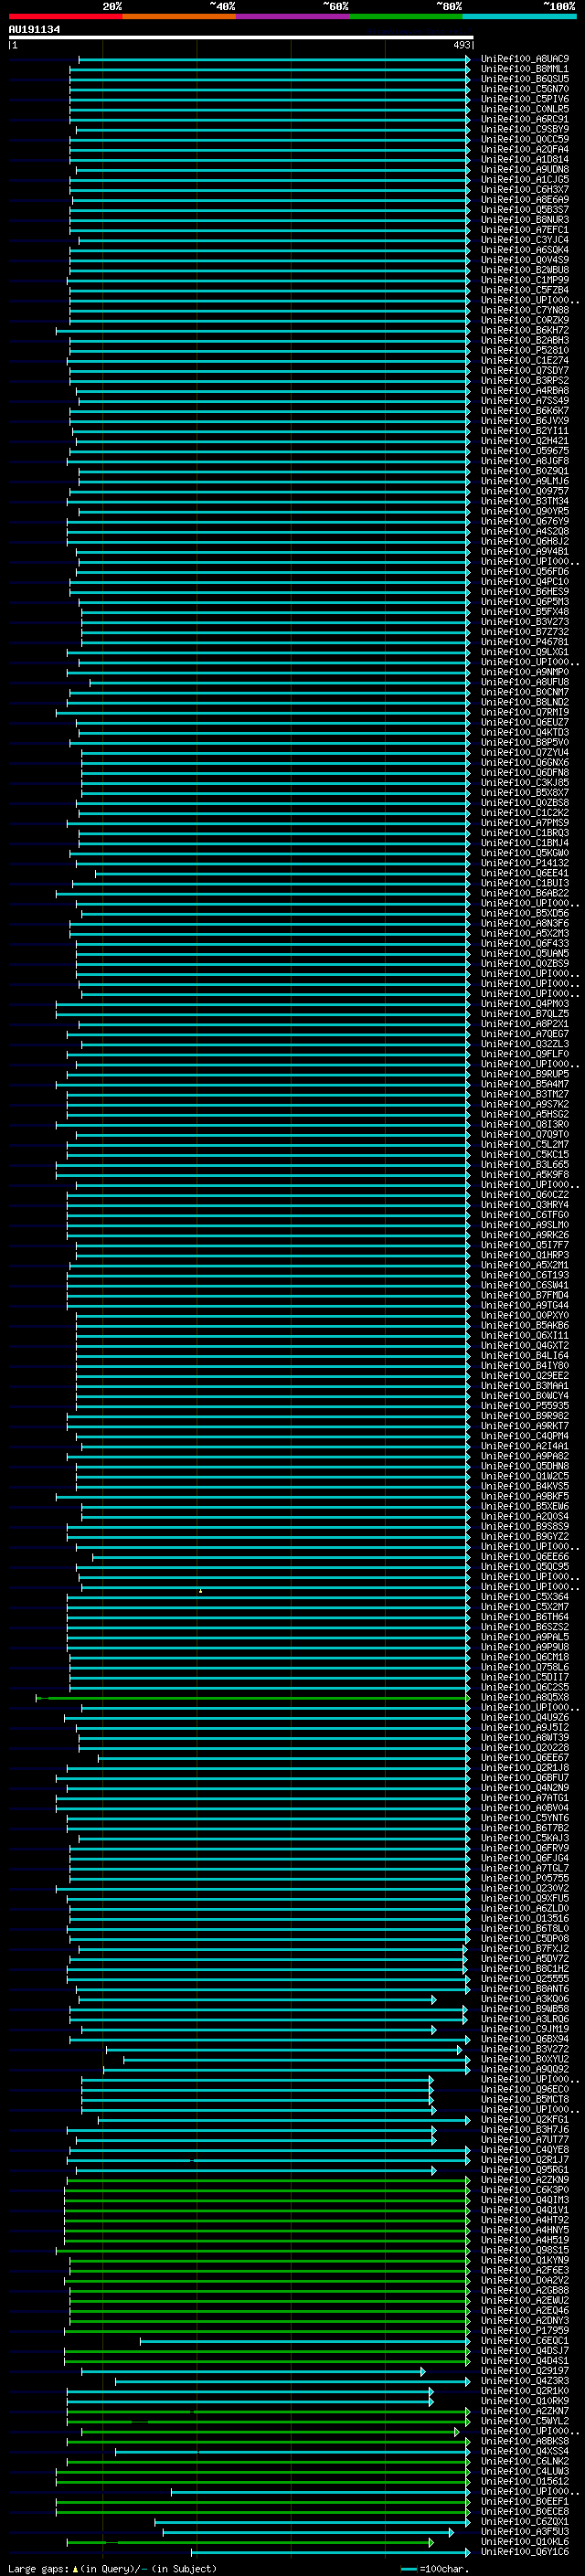The width and height of the screenshot is (585, 2576).
Task: Select the UniRef100_Q6EE67 label
Action: [525, 1757]
